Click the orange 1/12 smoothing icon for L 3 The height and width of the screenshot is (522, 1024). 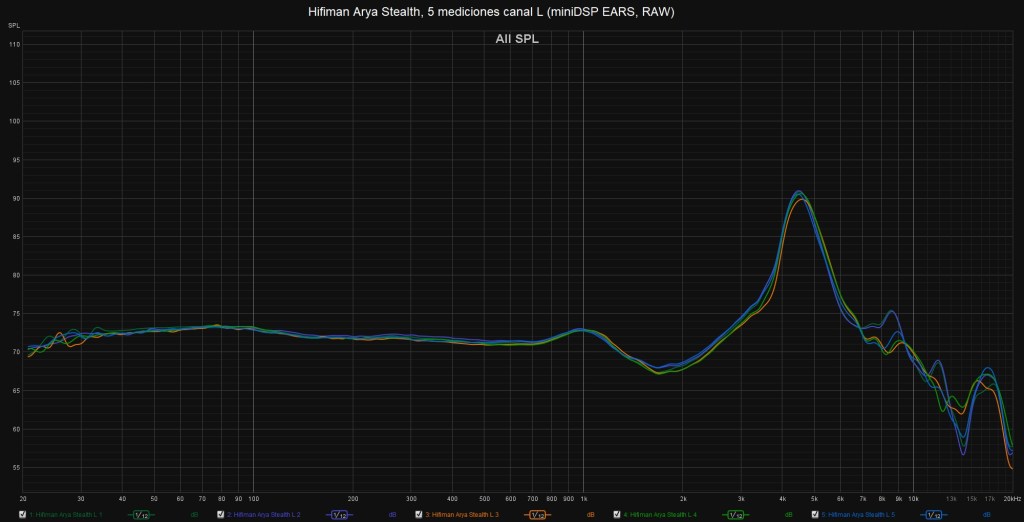pos(538,515)
